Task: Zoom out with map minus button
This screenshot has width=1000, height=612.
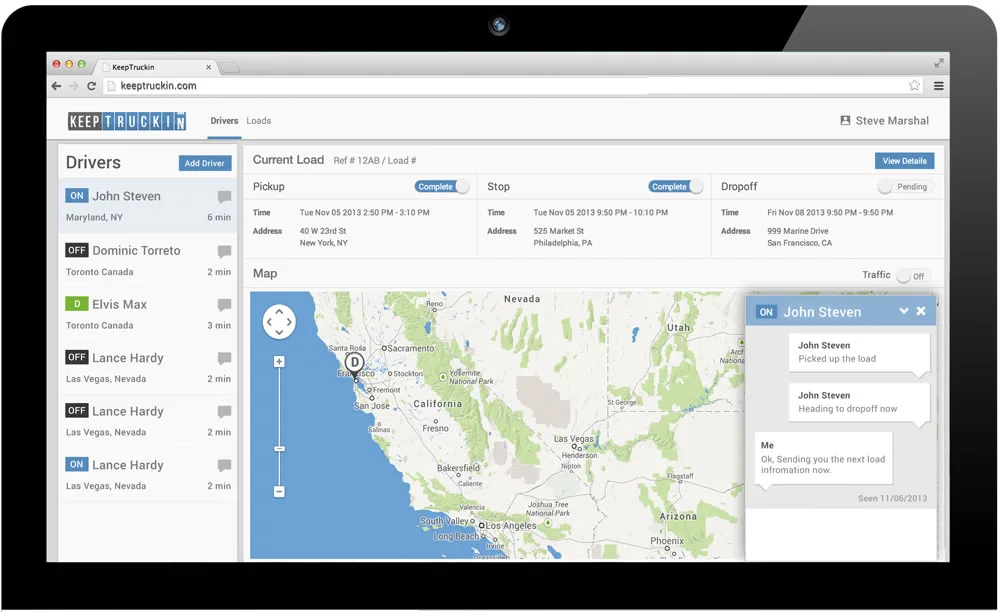Action: point(279,492)
